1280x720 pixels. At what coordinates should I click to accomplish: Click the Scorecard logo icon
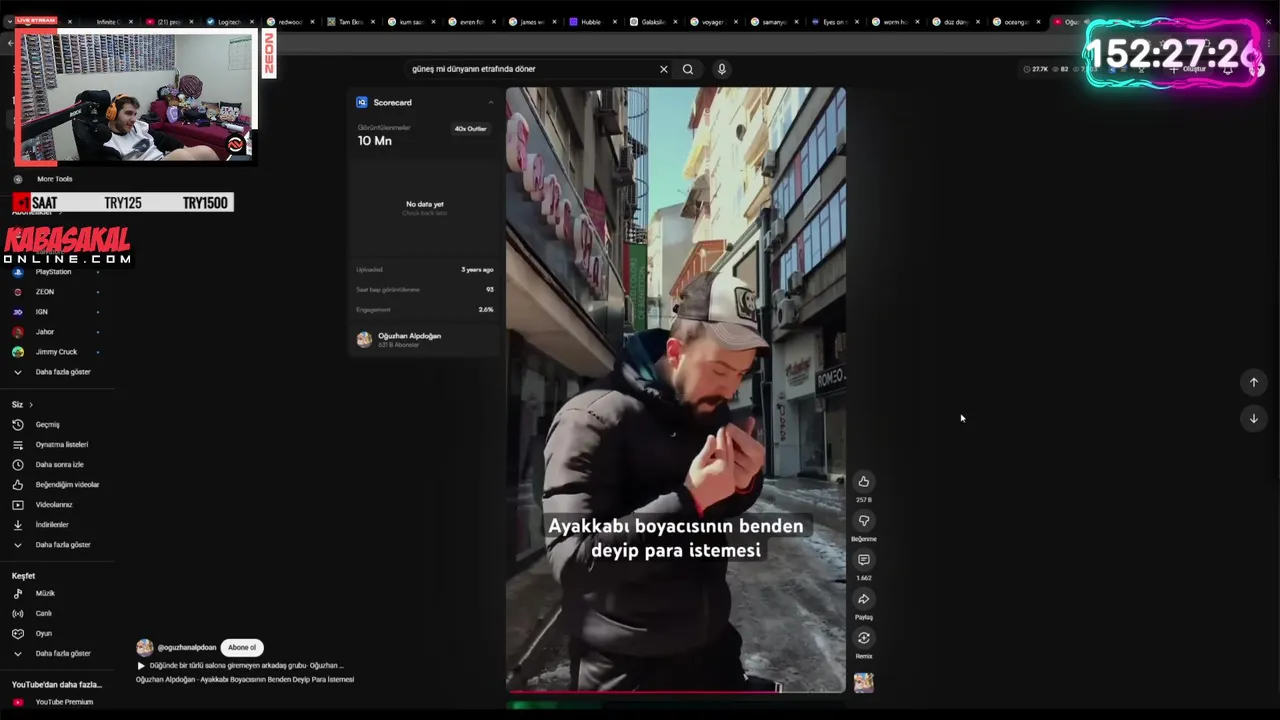362,102
